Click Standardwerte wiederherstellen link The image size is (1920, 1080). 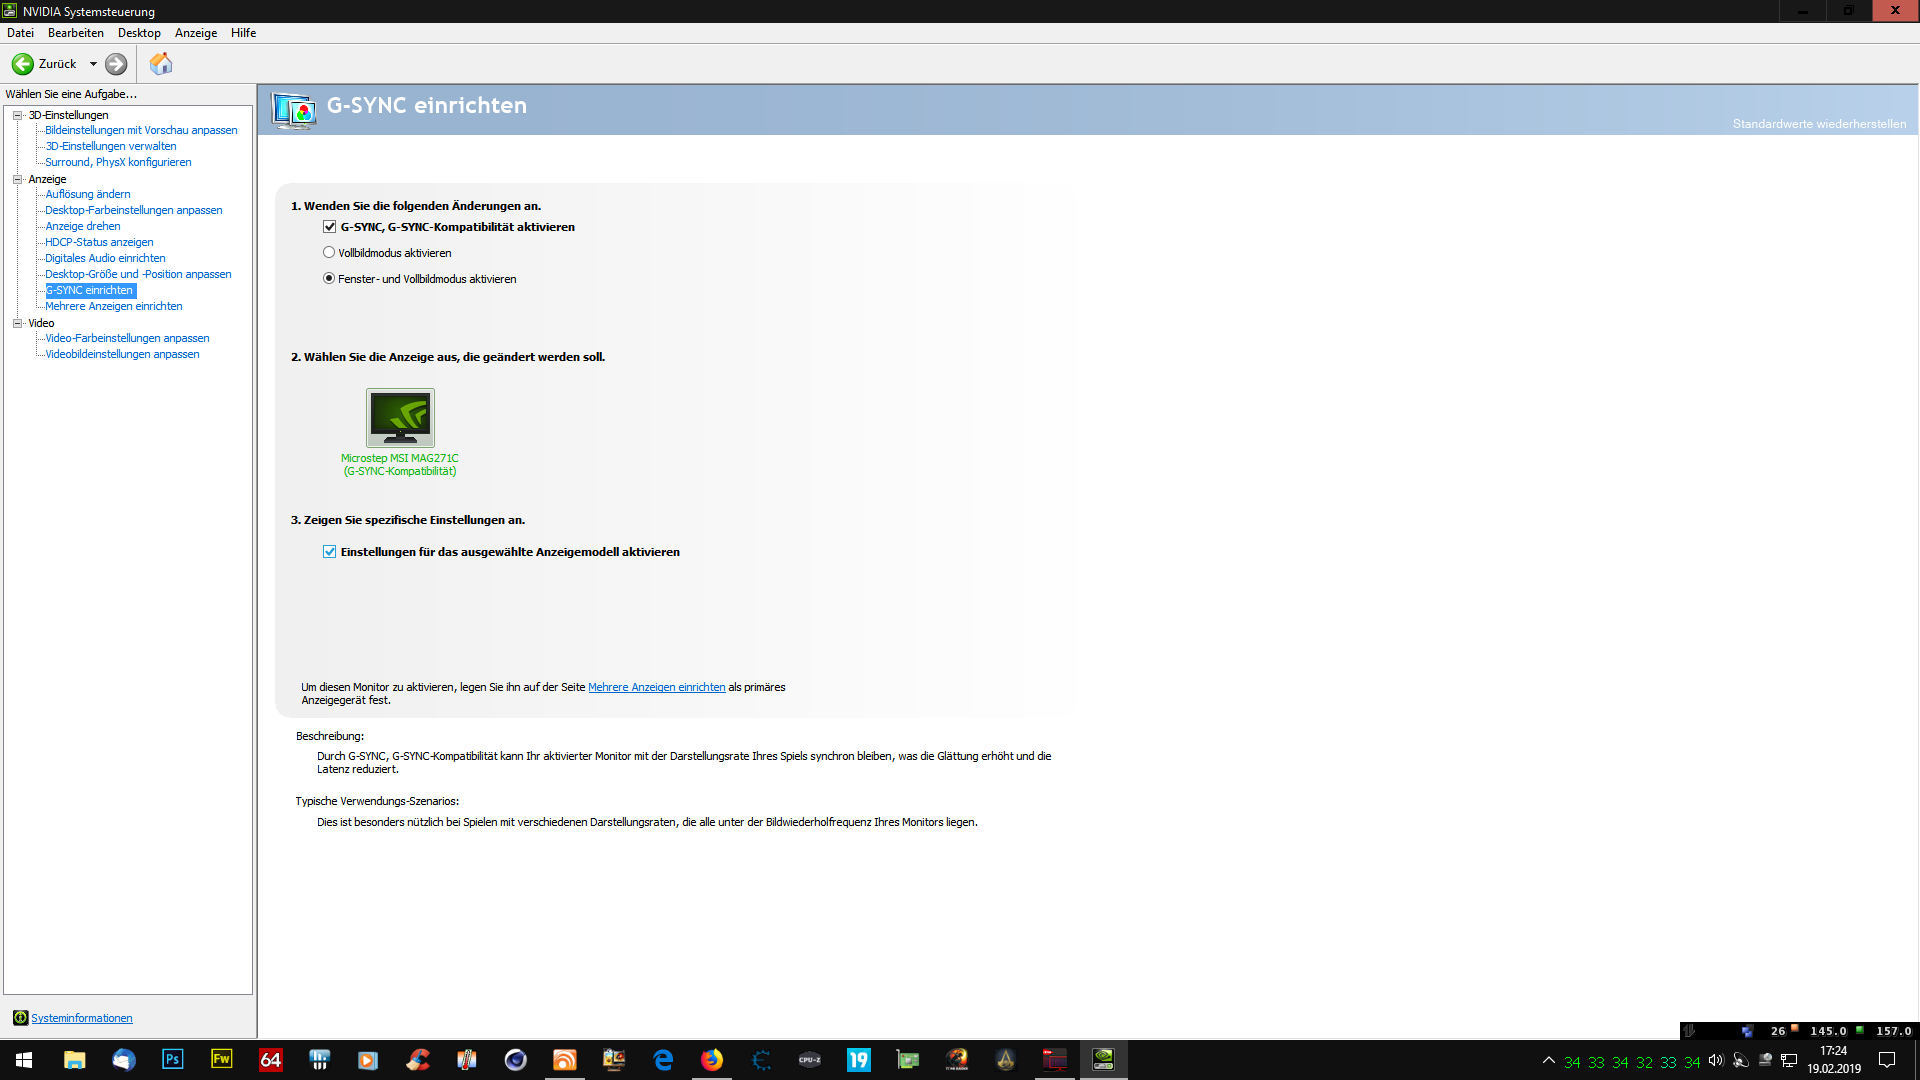(1819, 124)
